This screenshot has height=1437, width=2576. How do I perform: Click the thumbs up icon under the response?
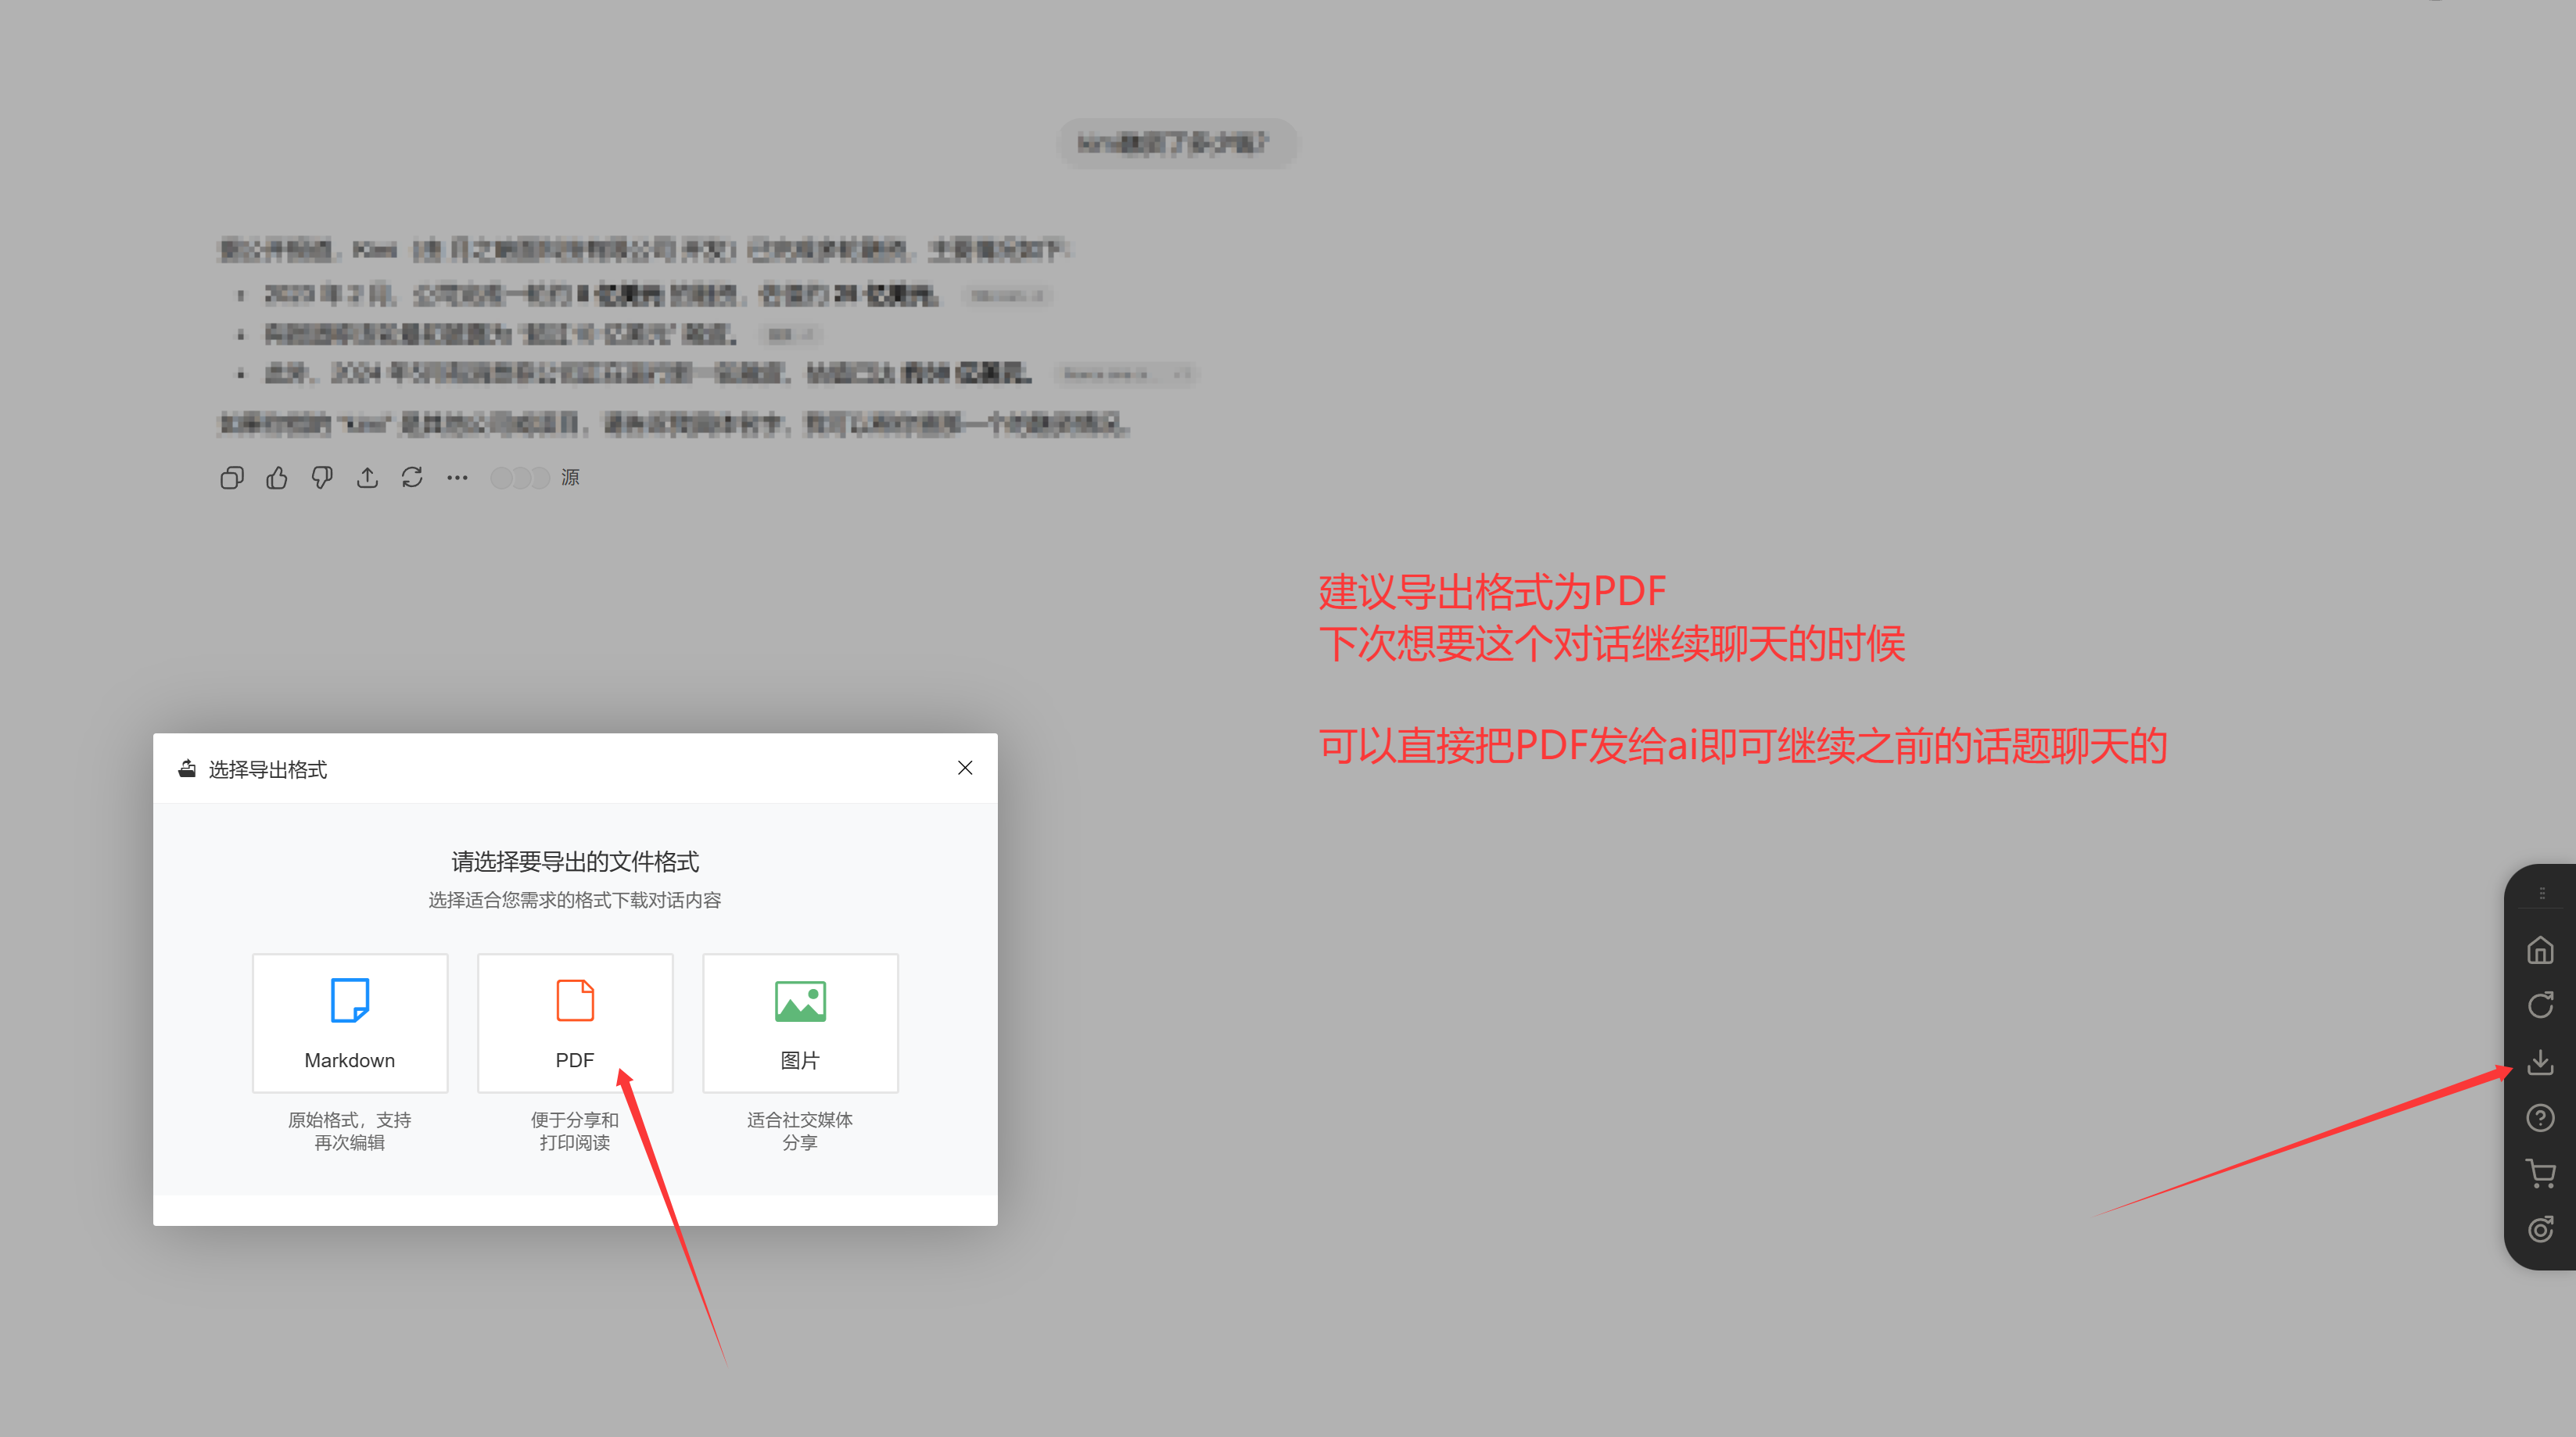coord(277,478)
